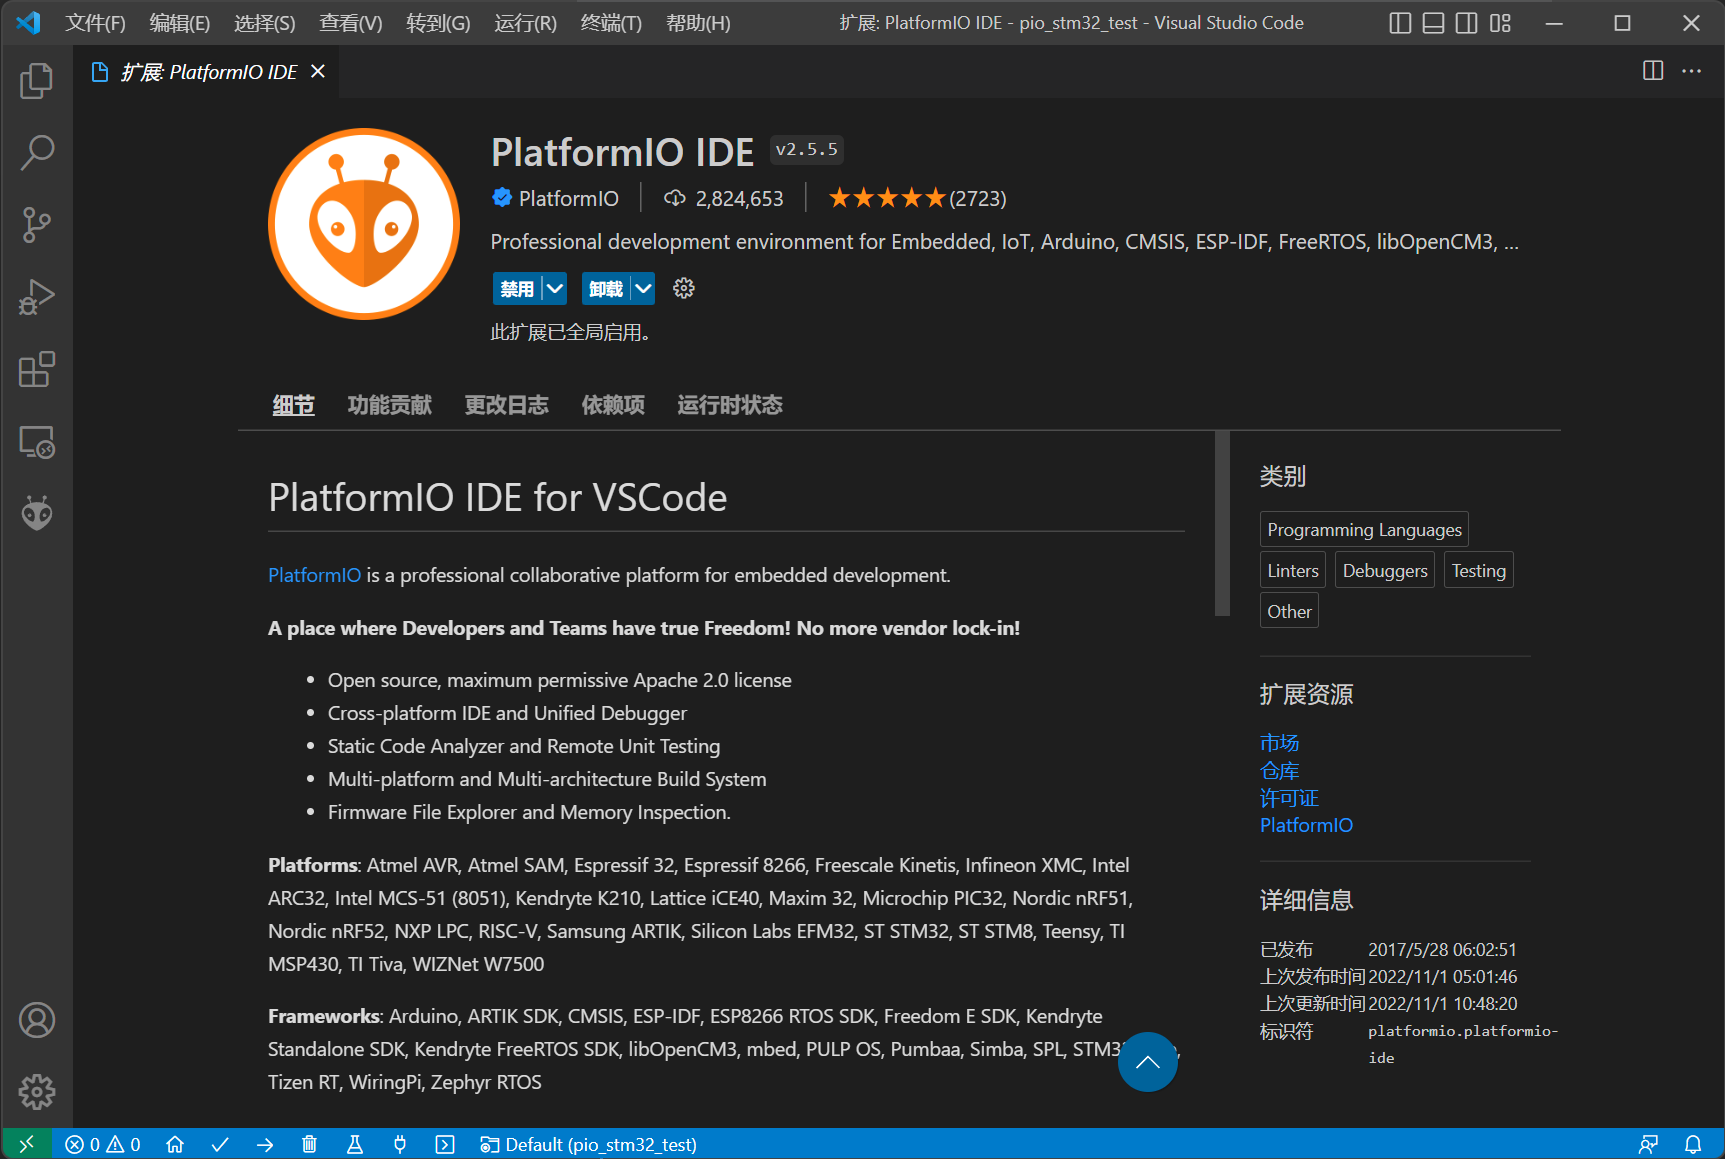Open the 仓库 repository link
The image size is (1725, 1159).
[1280, 771]
